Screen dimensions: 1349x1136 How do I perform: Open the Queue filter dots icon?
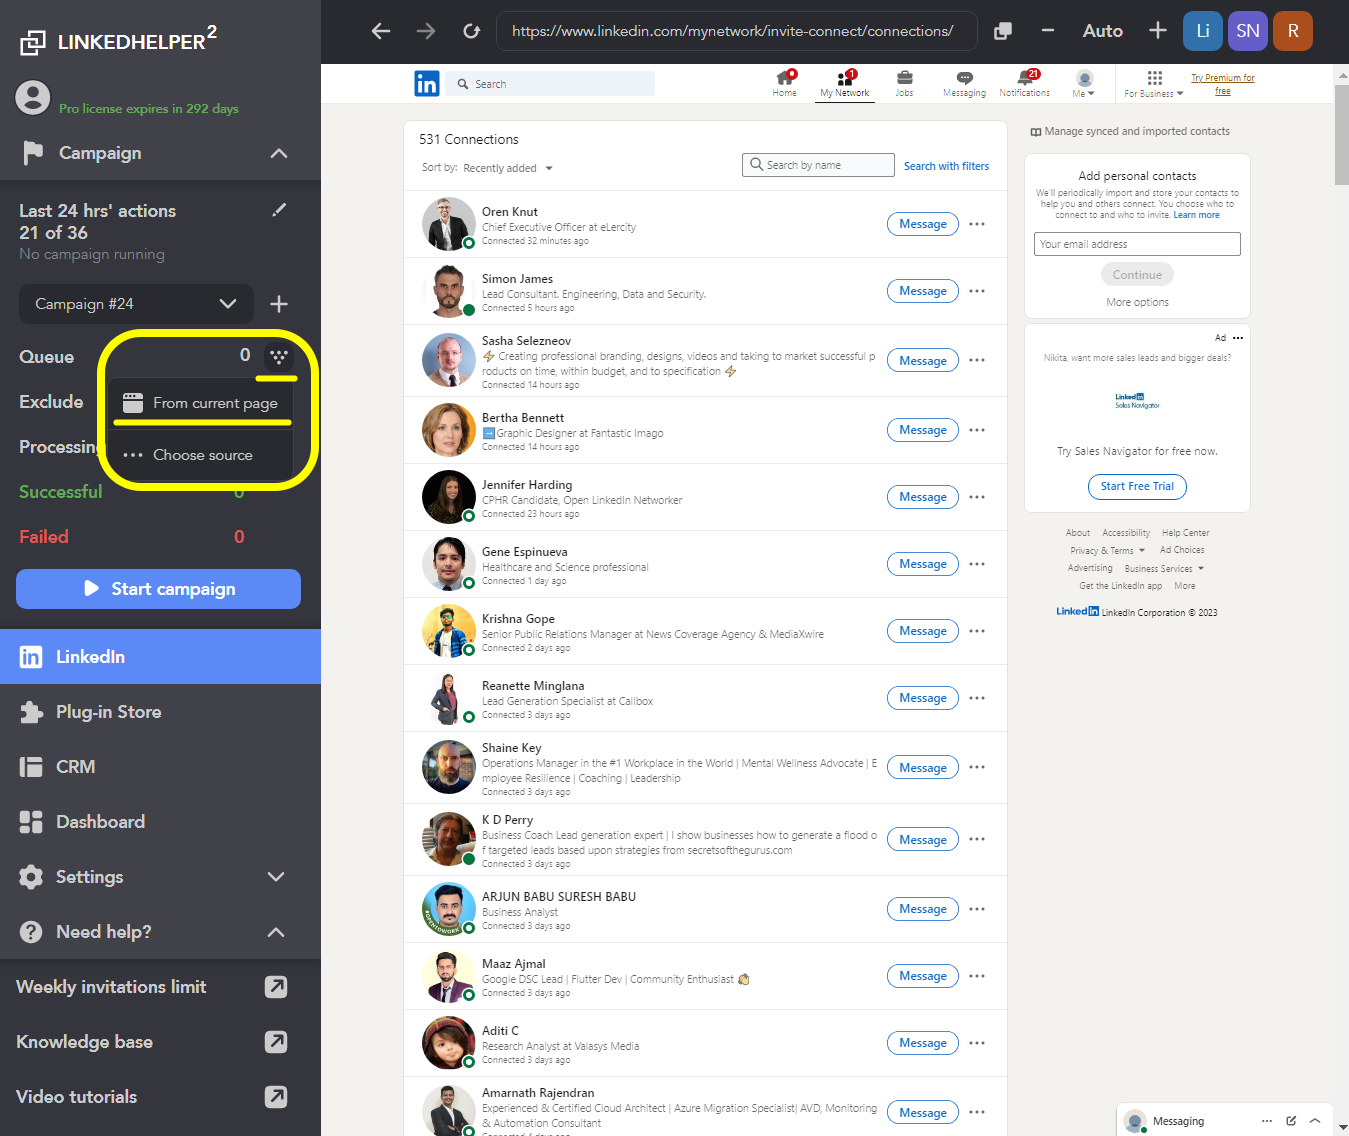pos(279,356)
